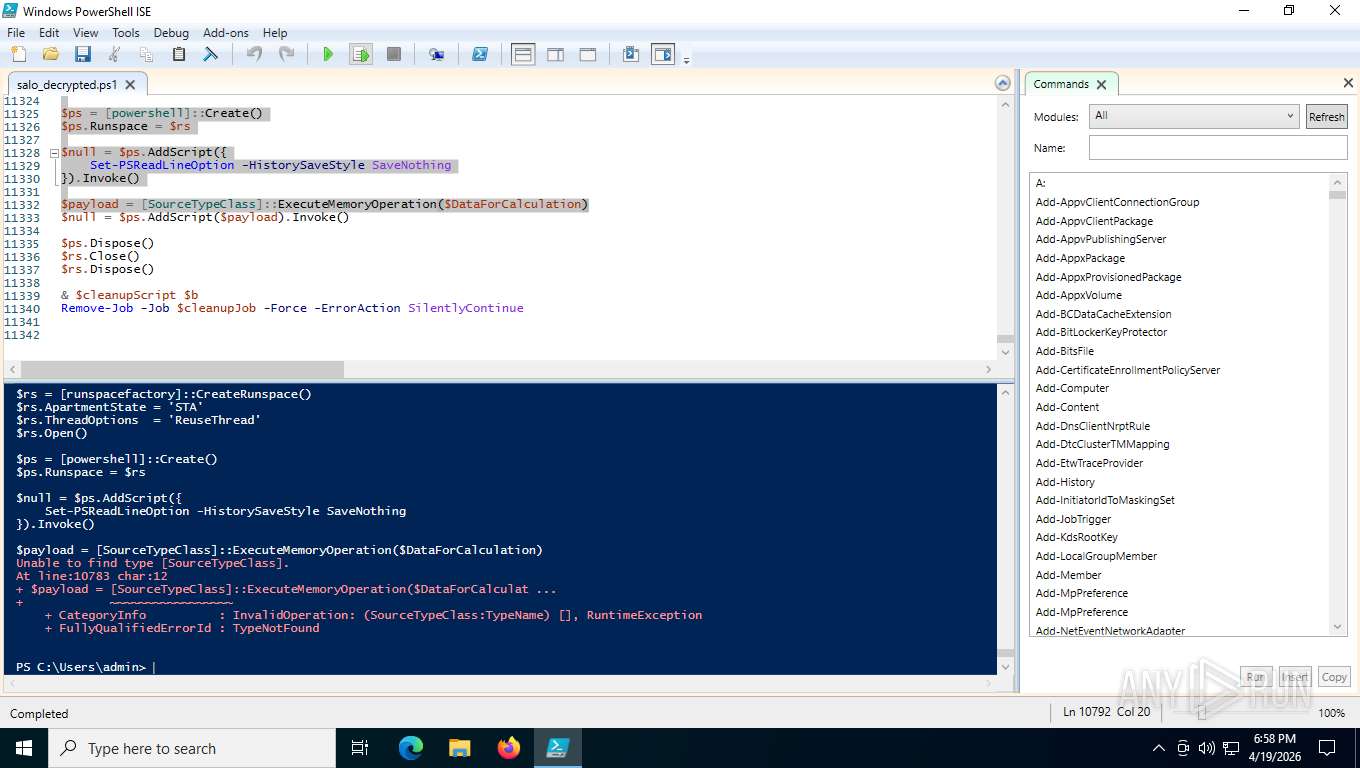Show script pane maximized layout icon
The height and width of the screenshot is (768, 1360).
point(588,54)
